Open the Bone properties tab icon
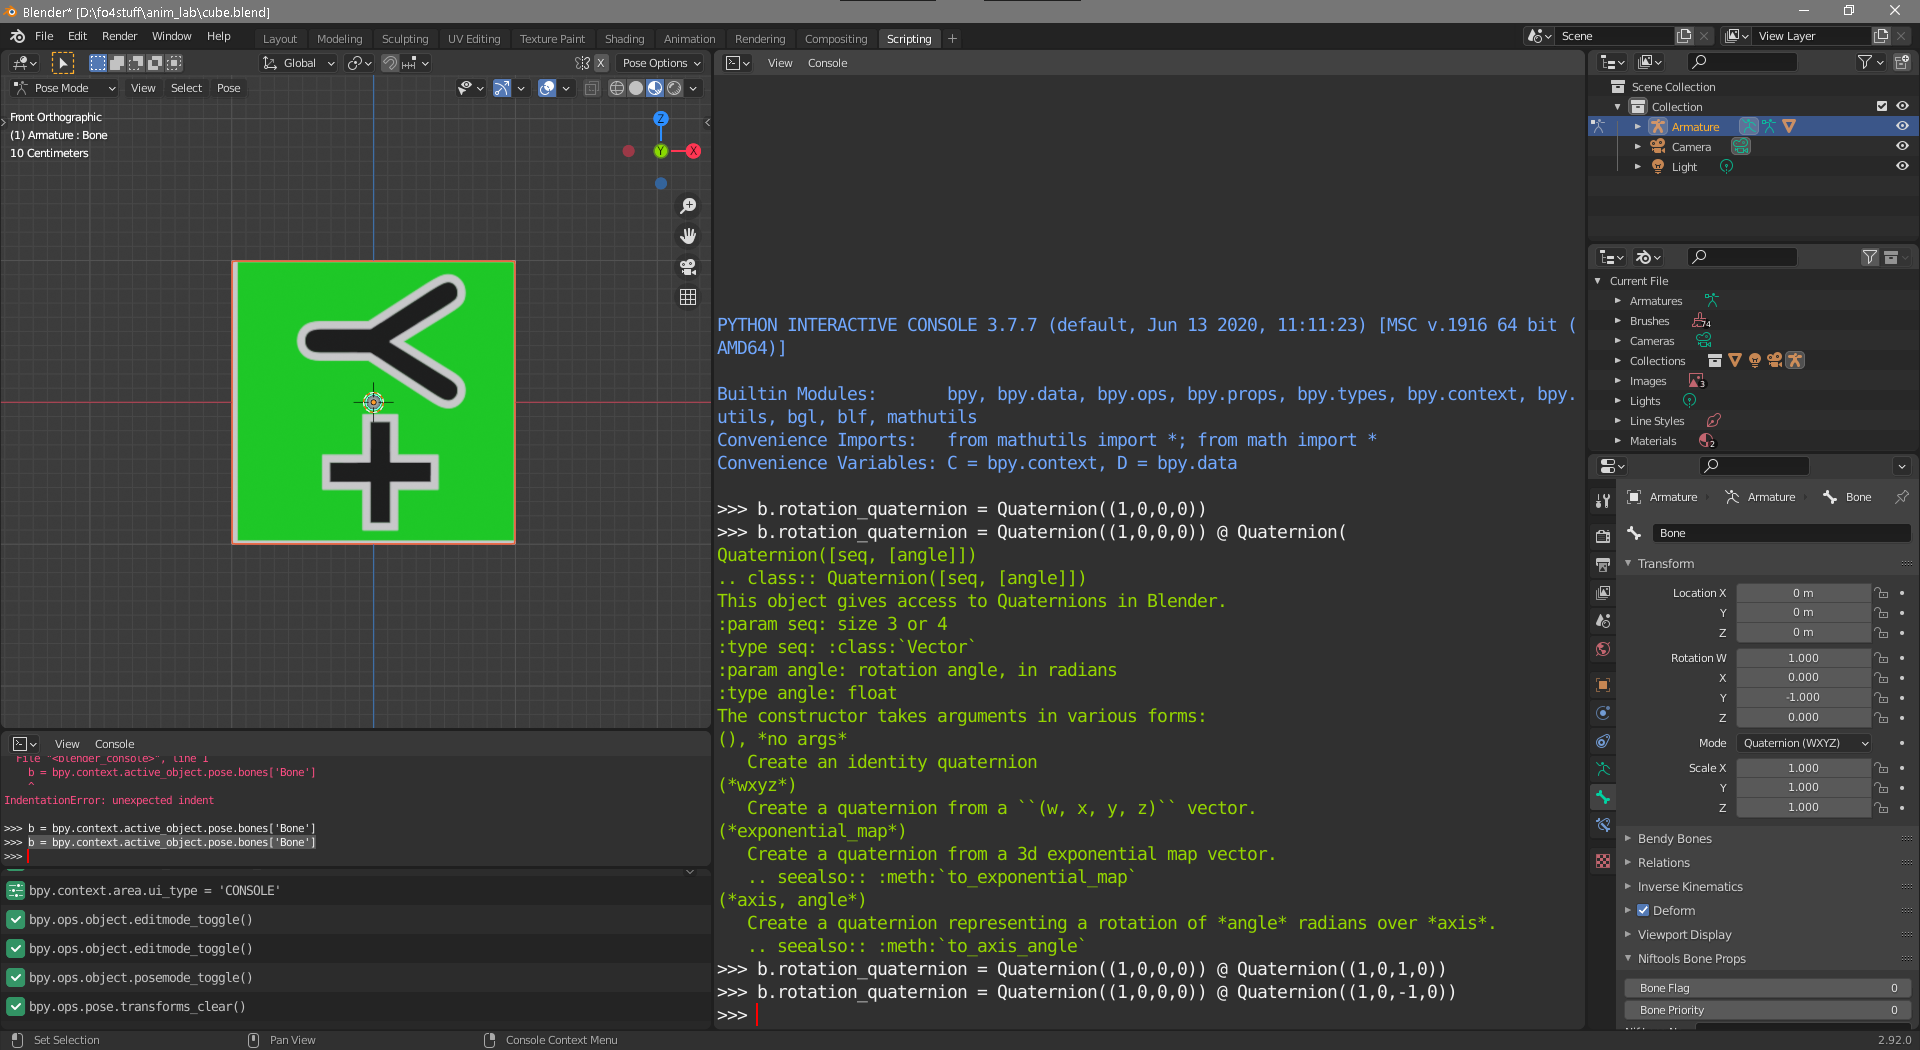 point(1603,797)
